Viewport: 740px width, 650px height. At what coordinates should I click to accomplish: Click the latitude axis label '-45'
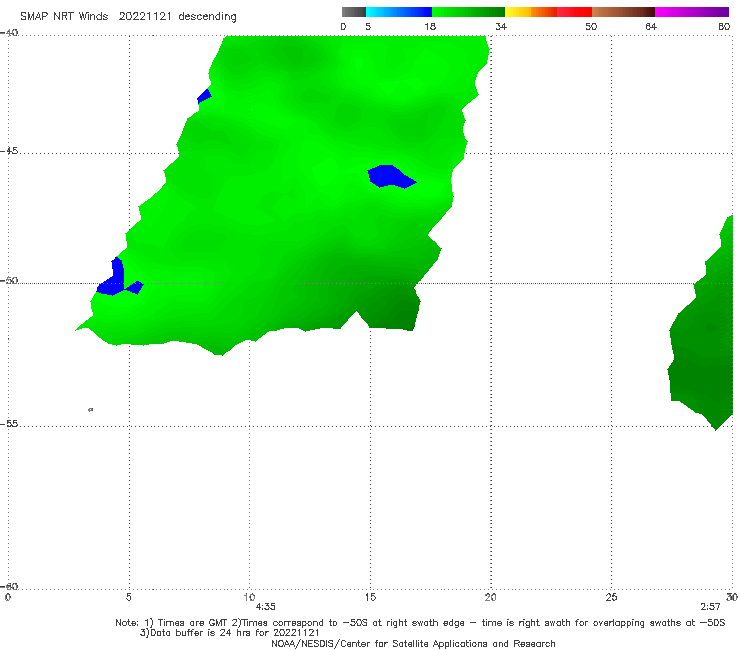pyautogui.click(x=9, y=151)
